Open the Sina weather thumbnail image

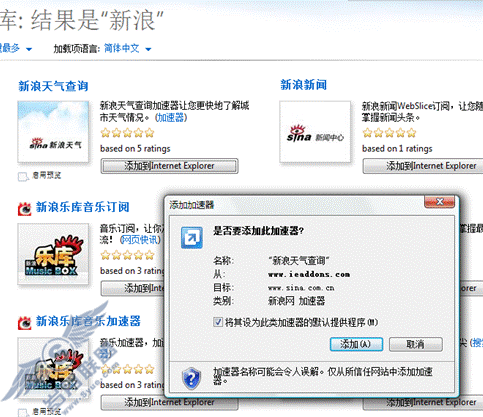coord(53,131)
